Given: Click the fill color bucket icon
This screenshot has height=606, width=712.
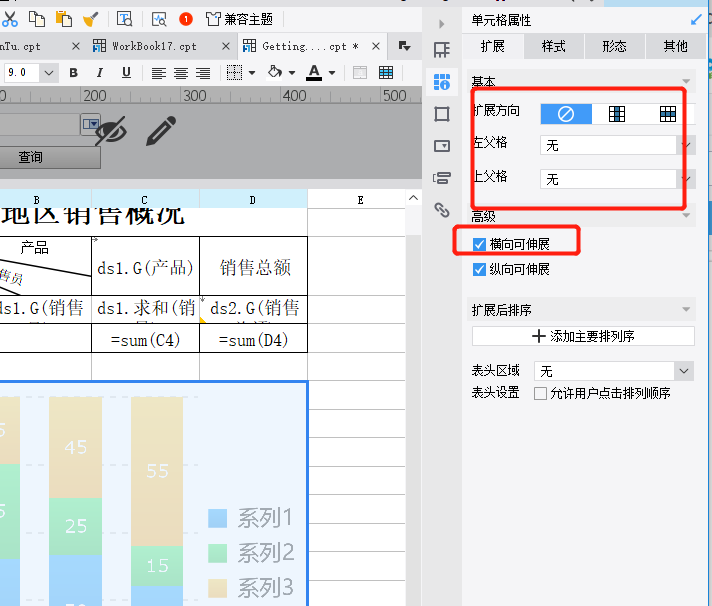Looking at the screenshot, I should coord(275,72).
